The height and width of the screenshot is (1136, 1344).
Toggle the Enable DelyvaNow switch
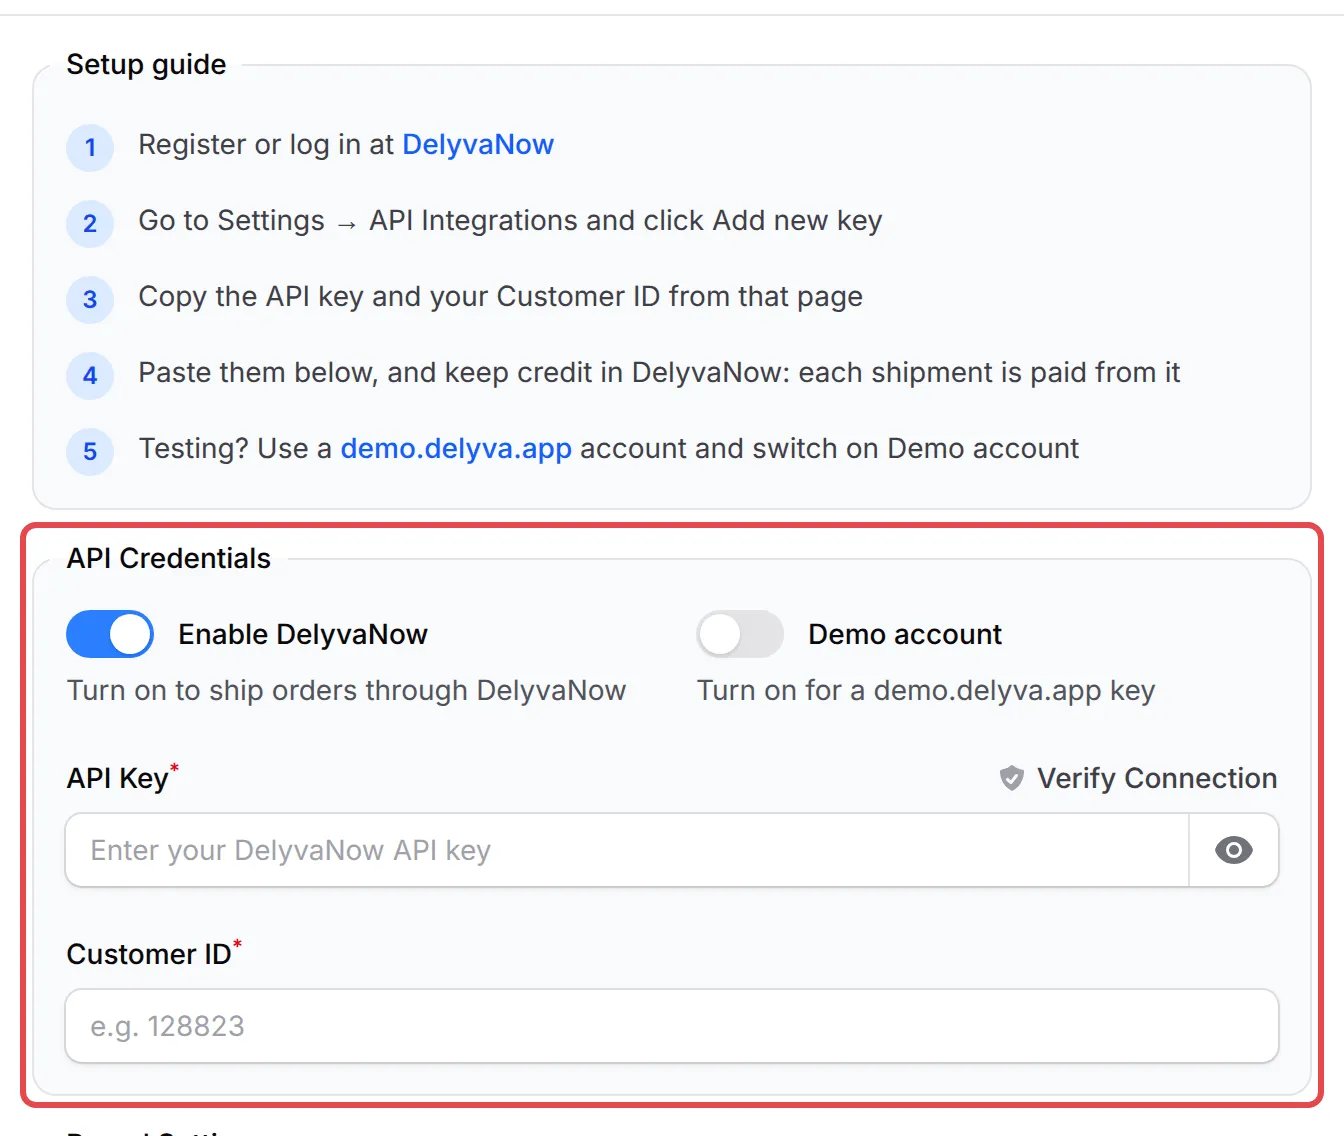(110, 634)
